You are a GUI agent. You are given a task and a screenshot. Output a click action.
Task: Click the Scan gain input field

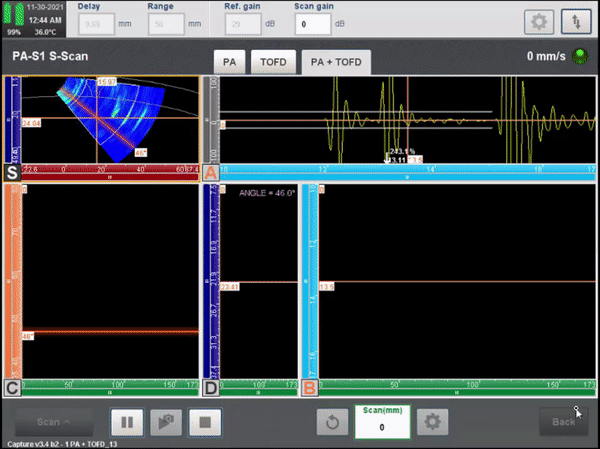pos(313,24)
